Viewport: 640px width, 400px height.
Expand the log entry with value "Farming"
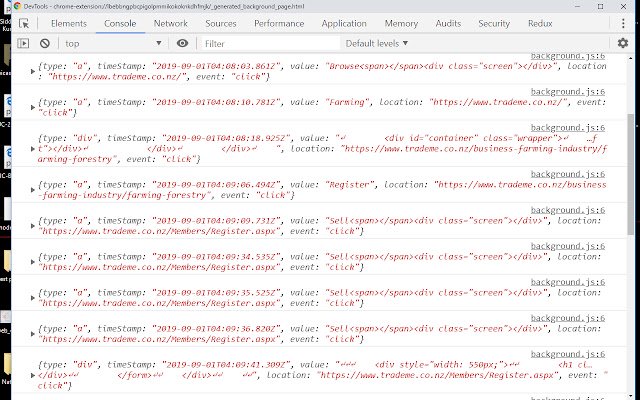(x=33, y=107)
